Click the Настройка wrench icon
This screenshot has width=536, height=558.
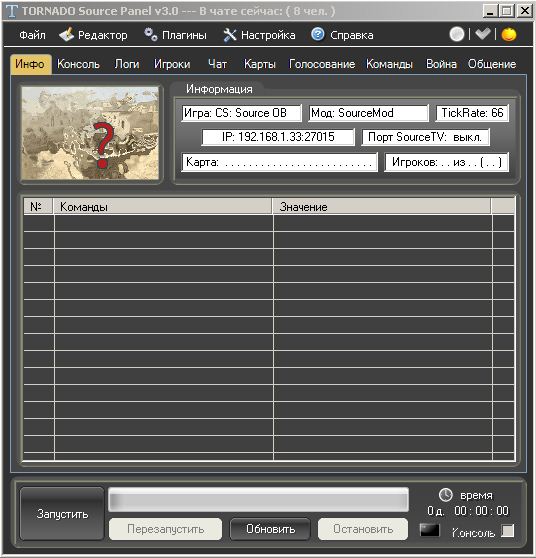(230, 35)
